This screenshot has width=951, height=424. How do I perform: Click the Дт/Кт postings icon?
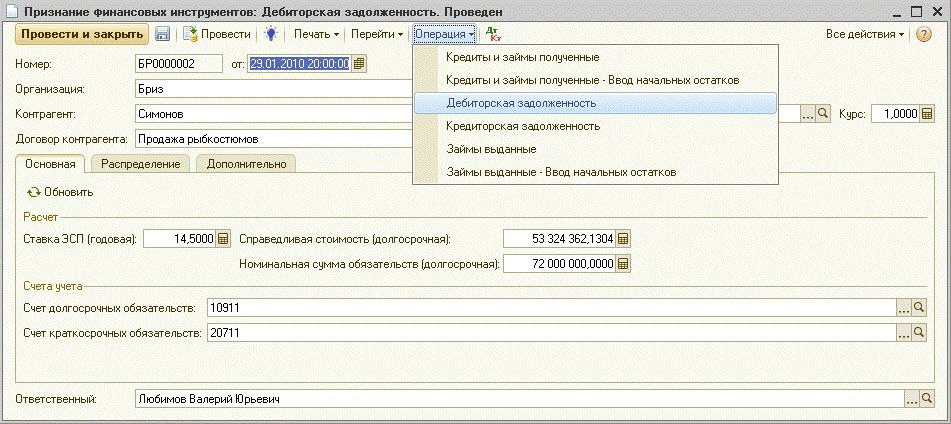493,34
